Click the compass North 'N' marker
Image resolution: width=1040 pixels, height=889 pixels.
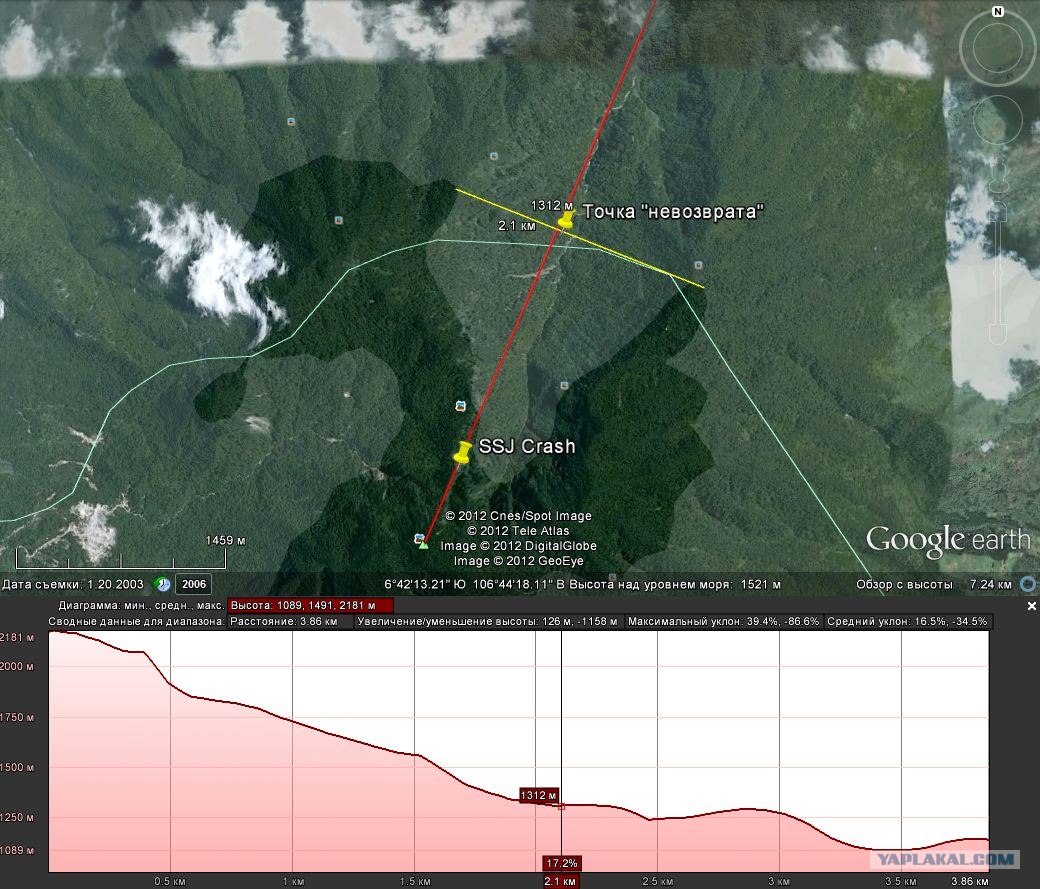[x=998, y=12]
